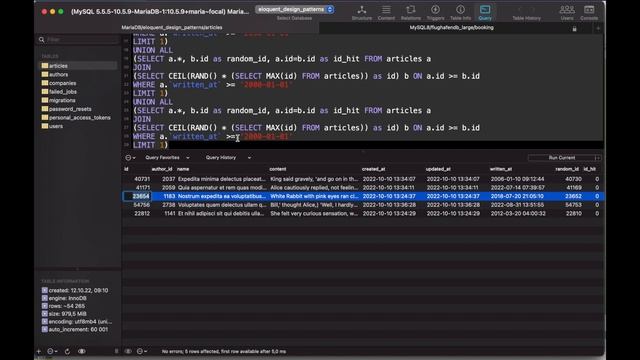Open Run Current arrow dropdown
The image size is (640, 360).
coord(597,158)
